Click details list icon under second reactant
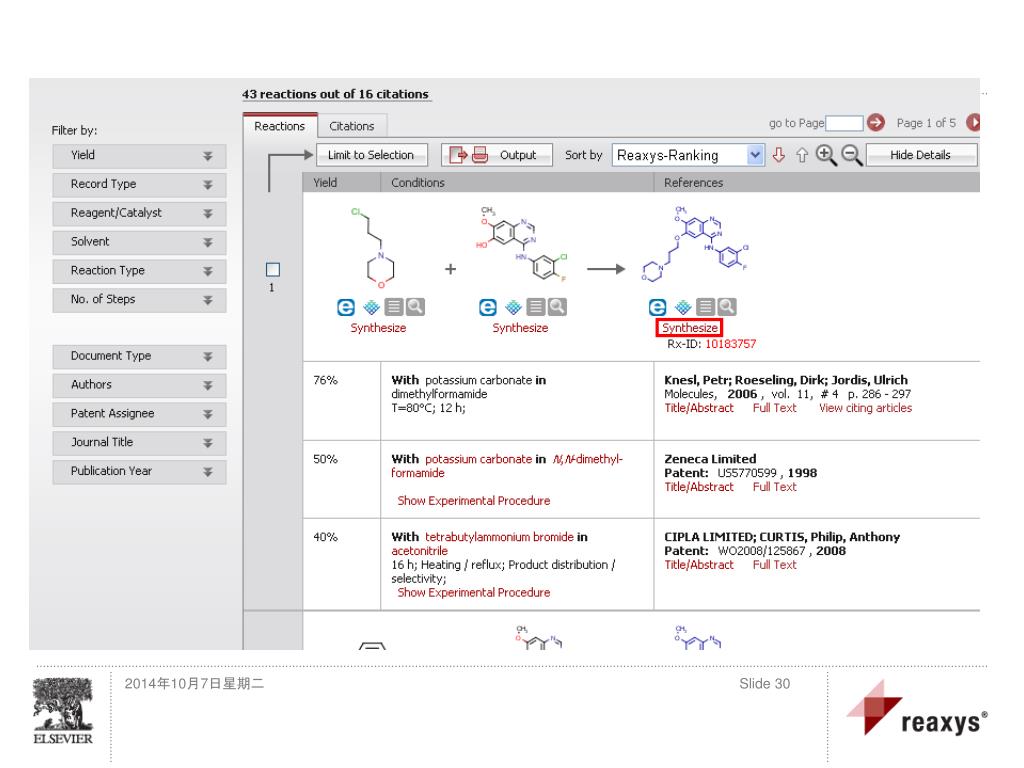 pos(536,307)
